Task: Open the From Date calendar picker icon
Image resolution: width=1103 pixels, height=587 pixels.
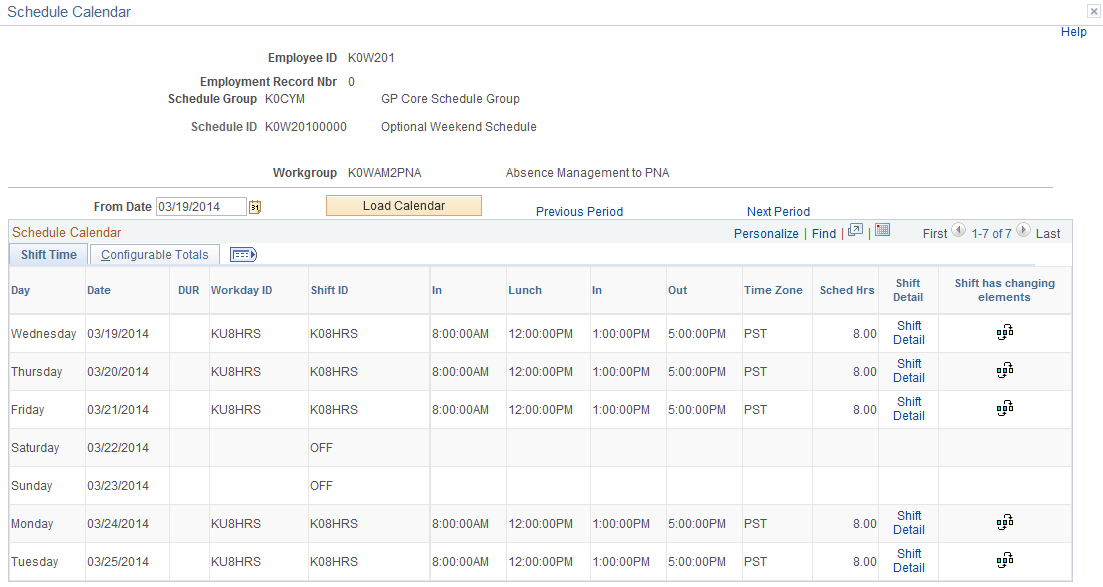Action: click(255, 207)
